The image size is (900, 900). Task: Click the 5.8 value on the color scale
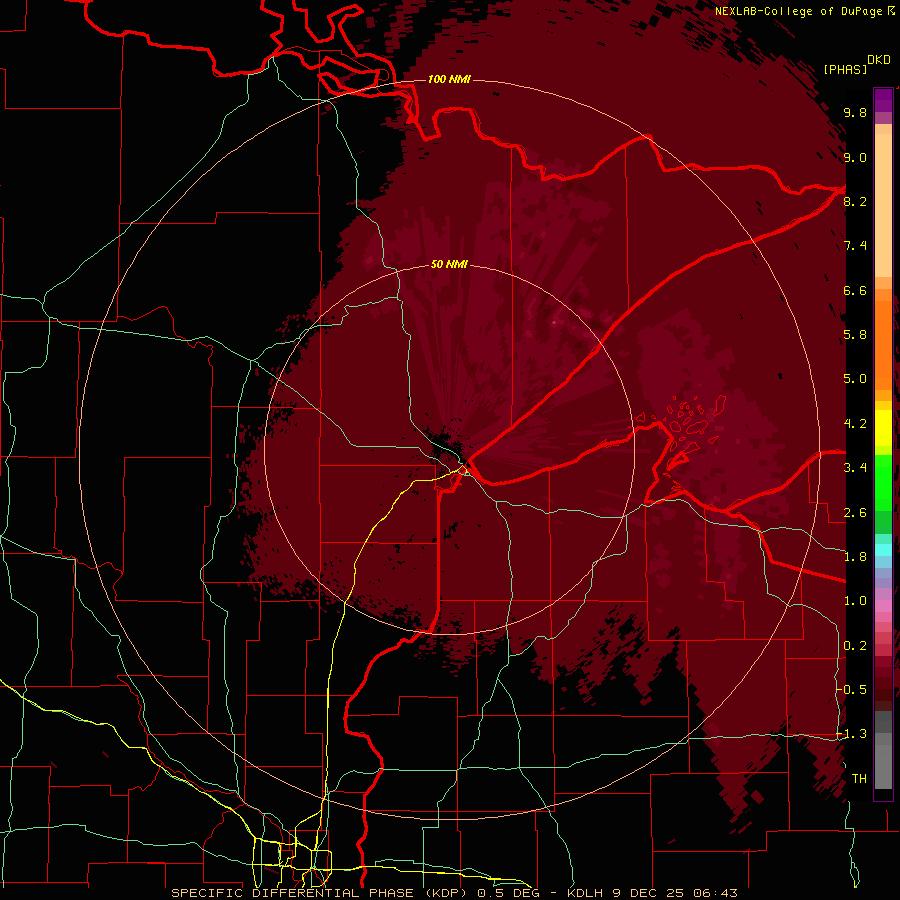(855, 335)
